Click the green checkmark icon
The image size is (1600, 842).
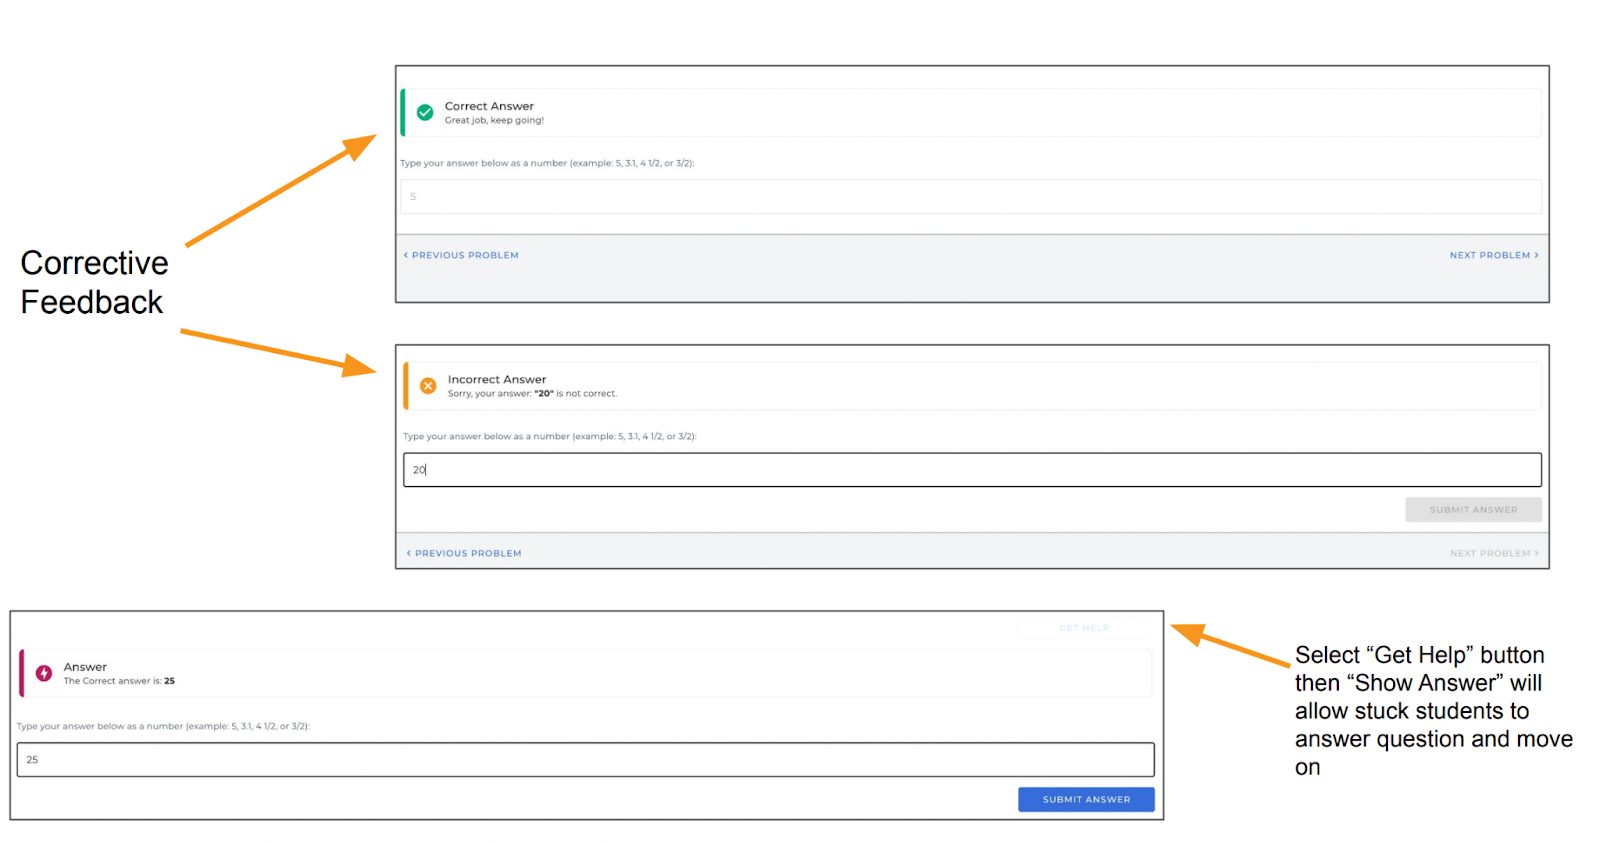pos(425,113)
